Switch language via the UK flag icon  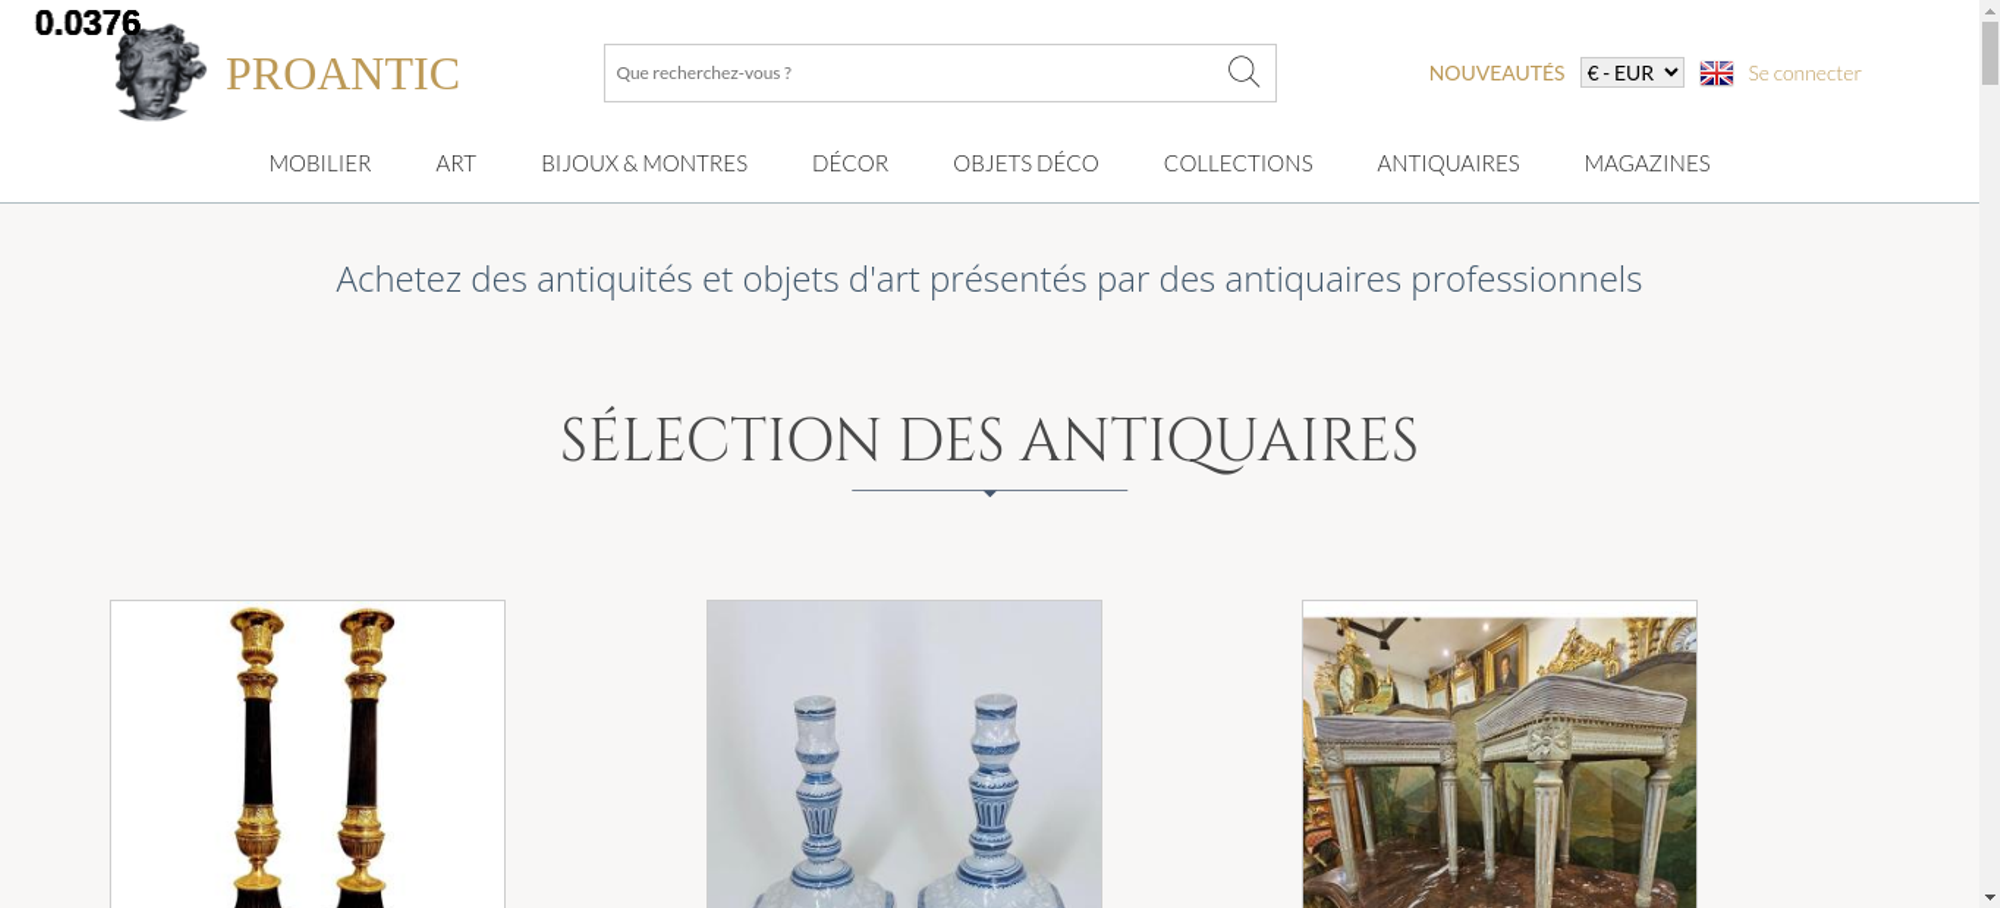[x=1716, y=73]
